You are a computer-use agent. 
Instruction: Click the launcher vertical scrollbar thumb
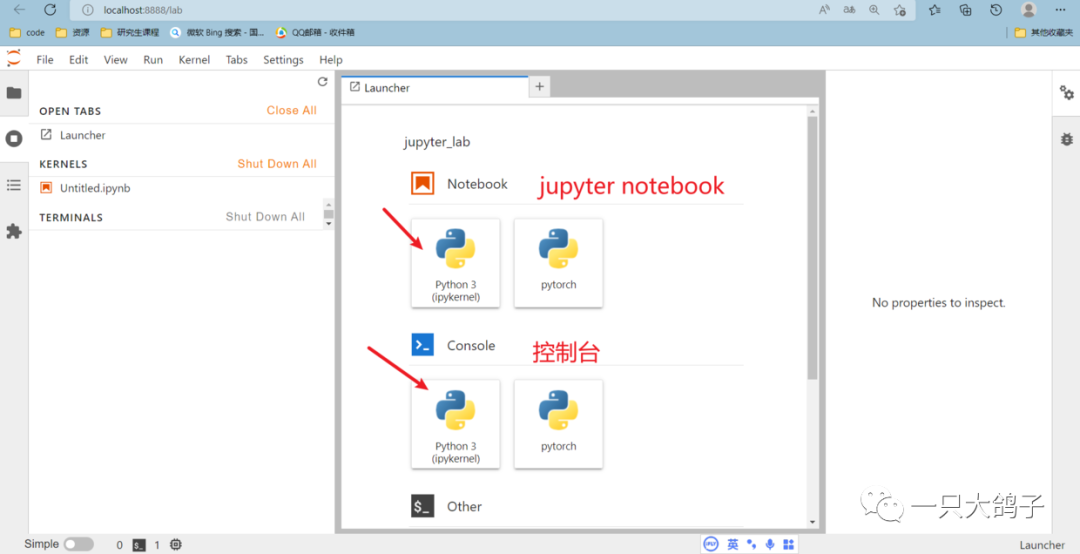pos(812,248)
